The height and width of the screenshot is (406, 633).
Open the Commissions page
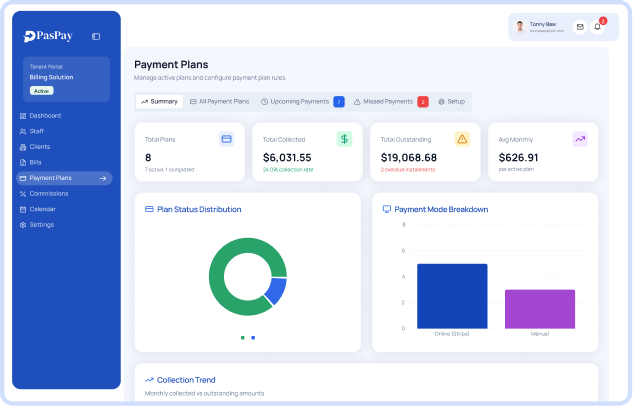[64, 194]
